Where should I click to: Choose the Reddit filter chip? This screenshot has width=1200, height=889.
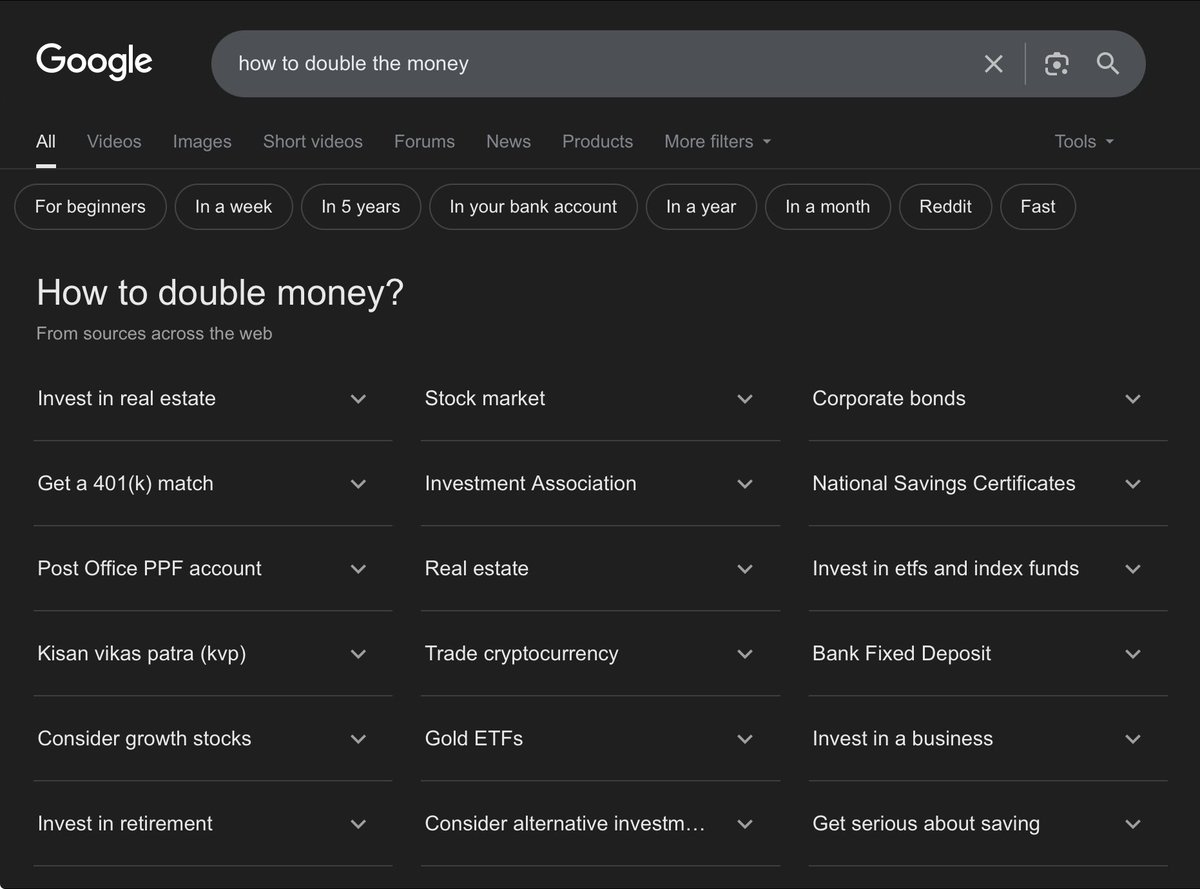pyautogui.click(x=946, y=207)
